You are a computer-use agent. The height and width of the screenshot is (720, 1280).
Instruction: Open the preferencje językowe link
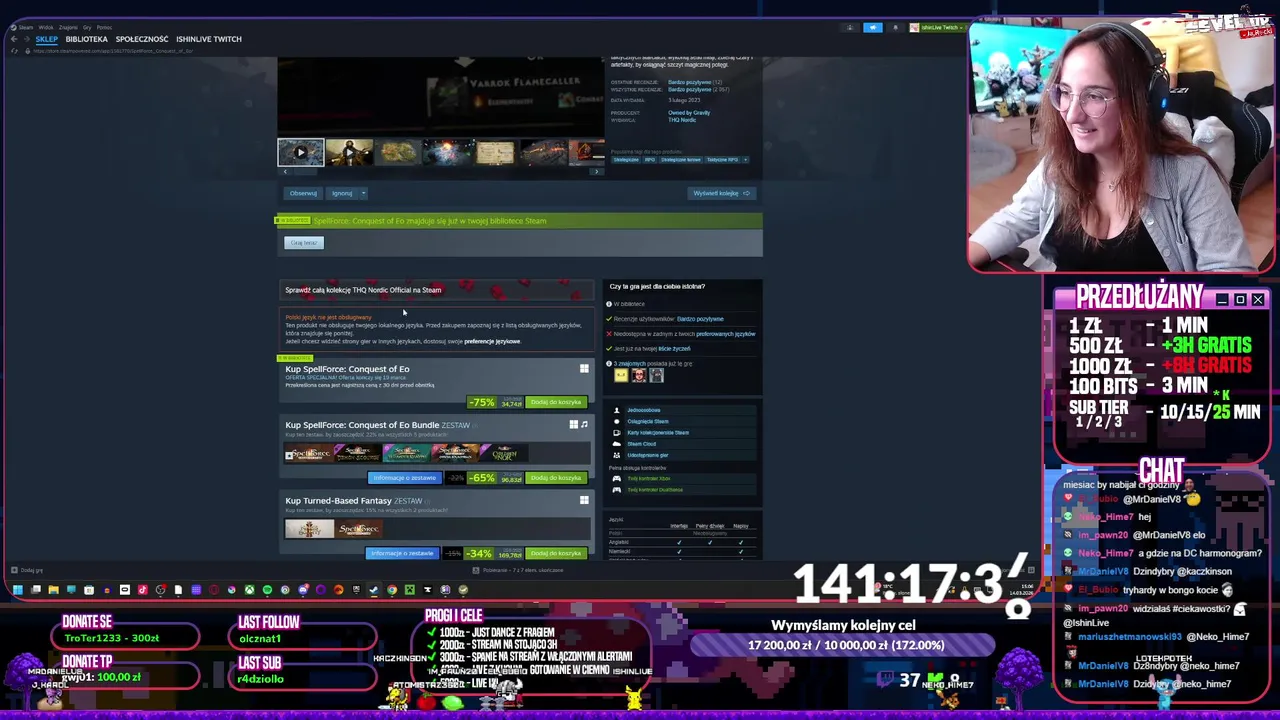[x=492, y=342]
